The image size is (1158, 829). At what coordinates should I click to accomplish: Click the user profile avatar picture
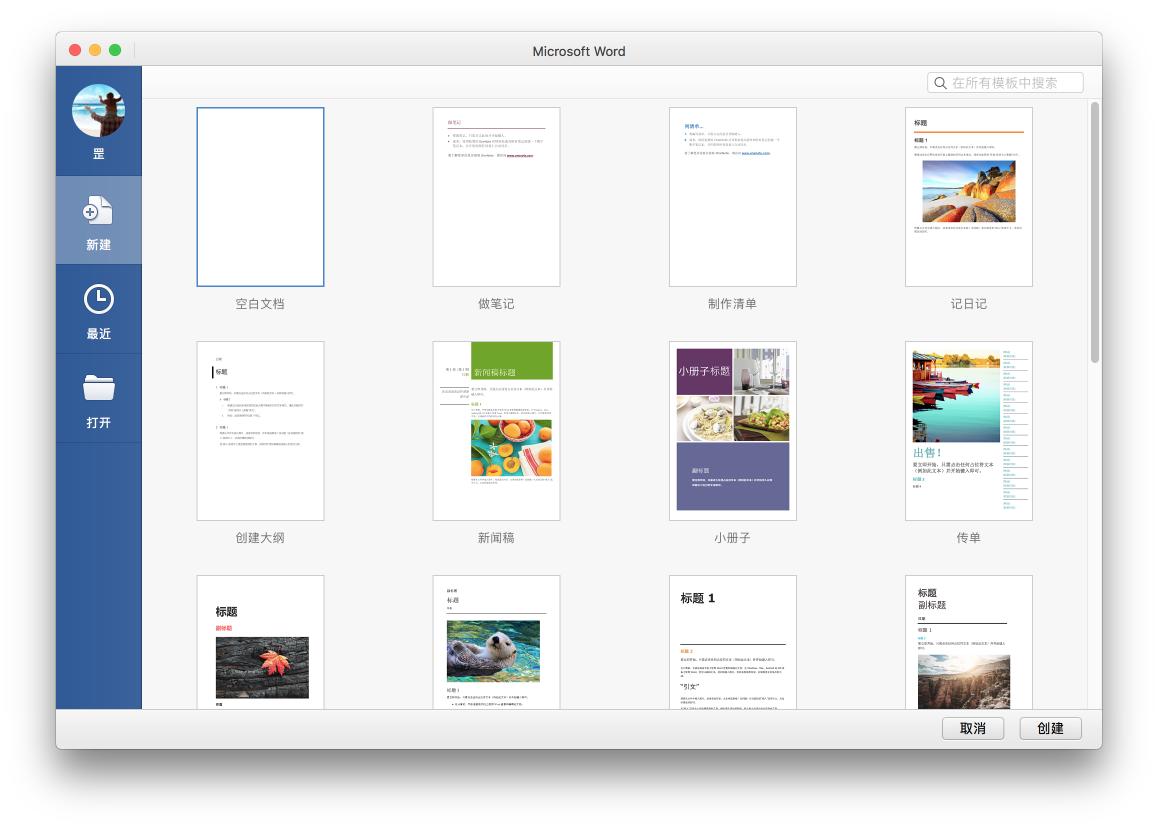point(98,111)
